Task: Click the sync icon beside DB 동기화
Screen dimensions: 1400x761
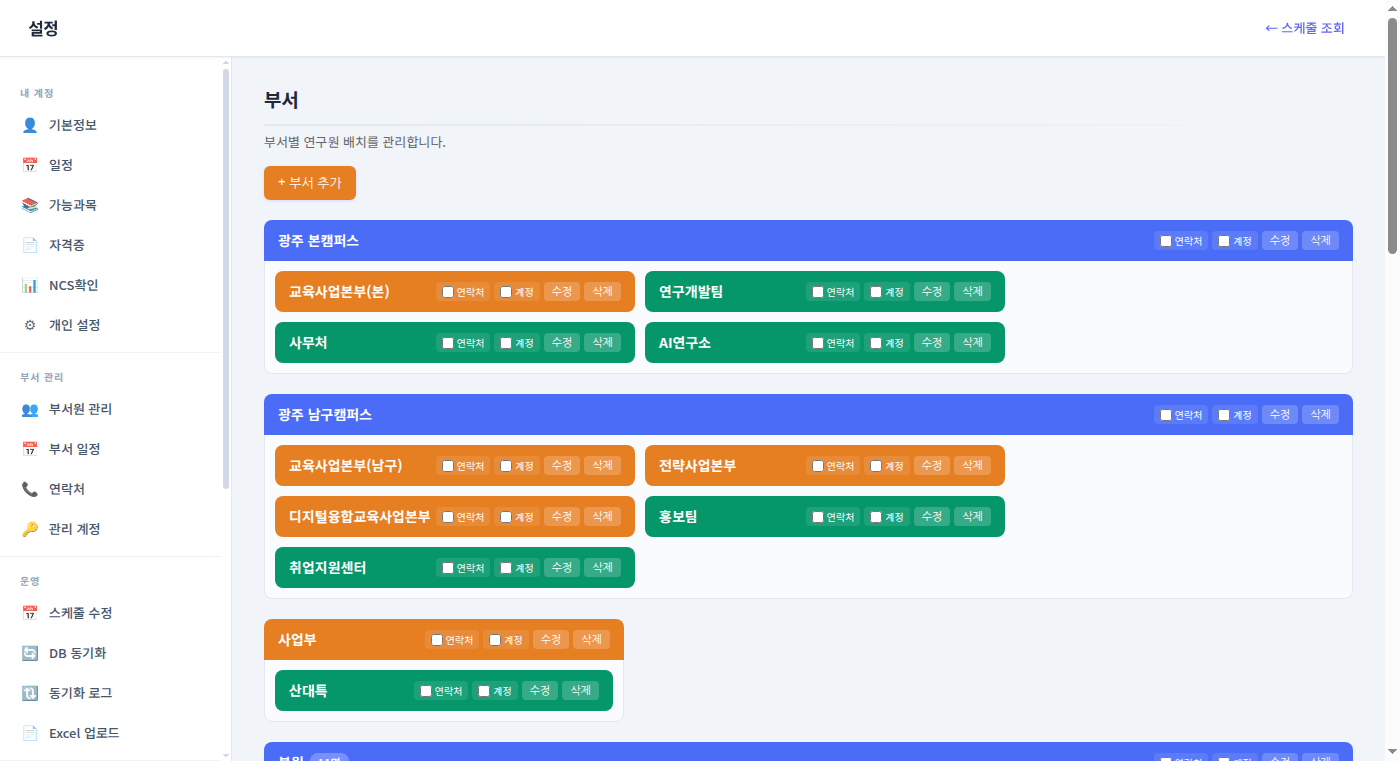Action: [30, 653]
